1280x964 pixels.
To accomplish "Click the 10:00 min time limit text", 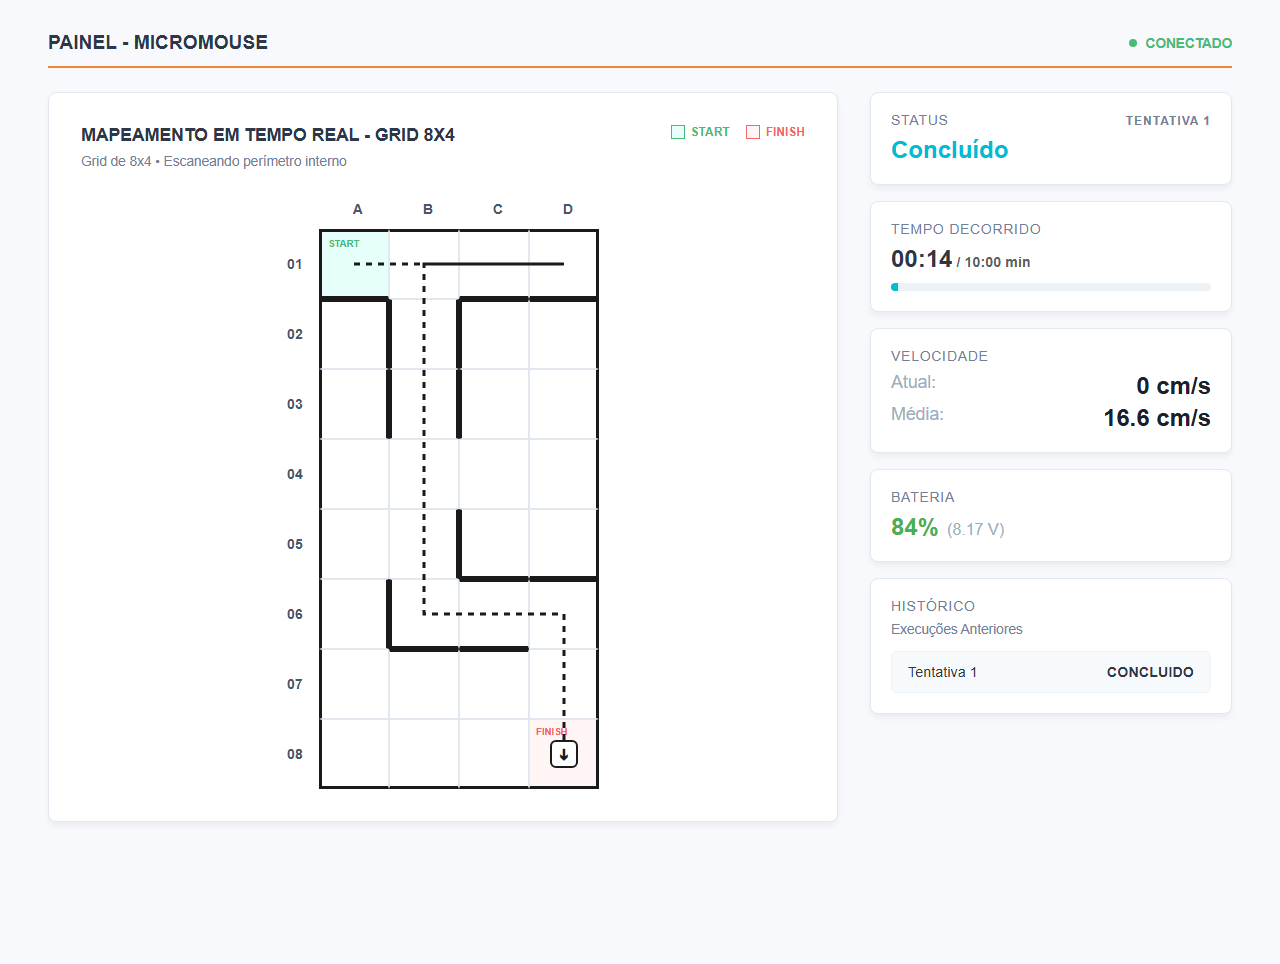I will [x=997, y=262].
